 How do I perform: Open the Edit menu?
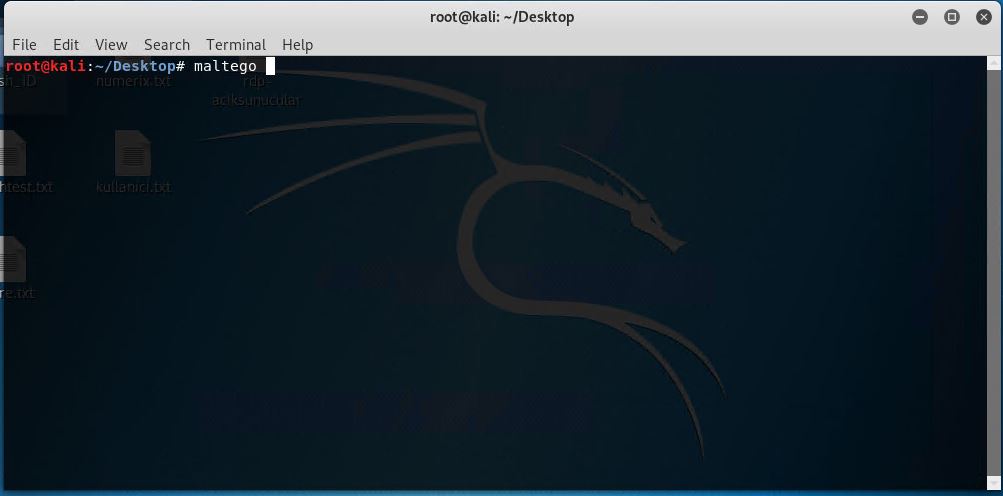point(66,45)
